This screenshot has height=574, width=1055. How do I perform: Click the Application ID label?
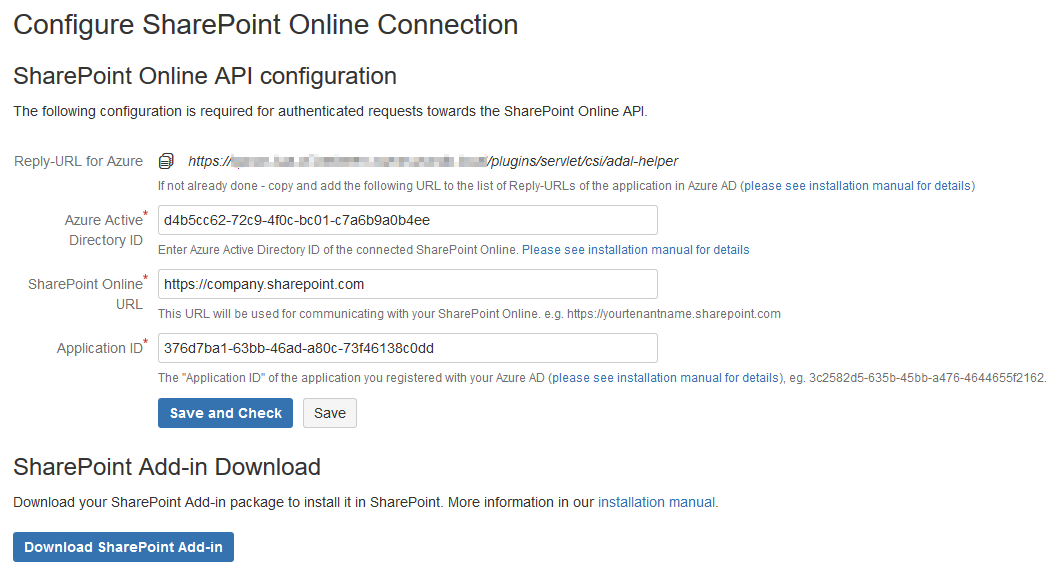[x=99, y=349]
